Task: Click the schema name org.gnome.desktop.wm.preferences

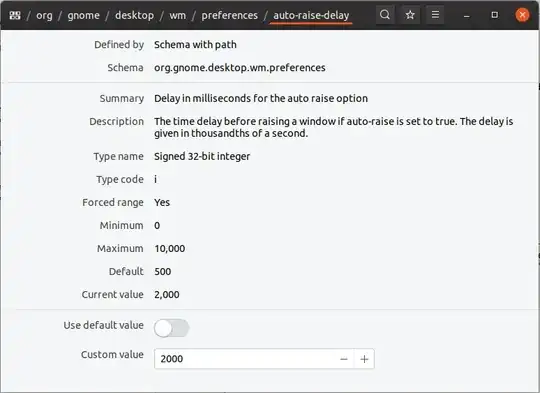Action: coord(240,68)
